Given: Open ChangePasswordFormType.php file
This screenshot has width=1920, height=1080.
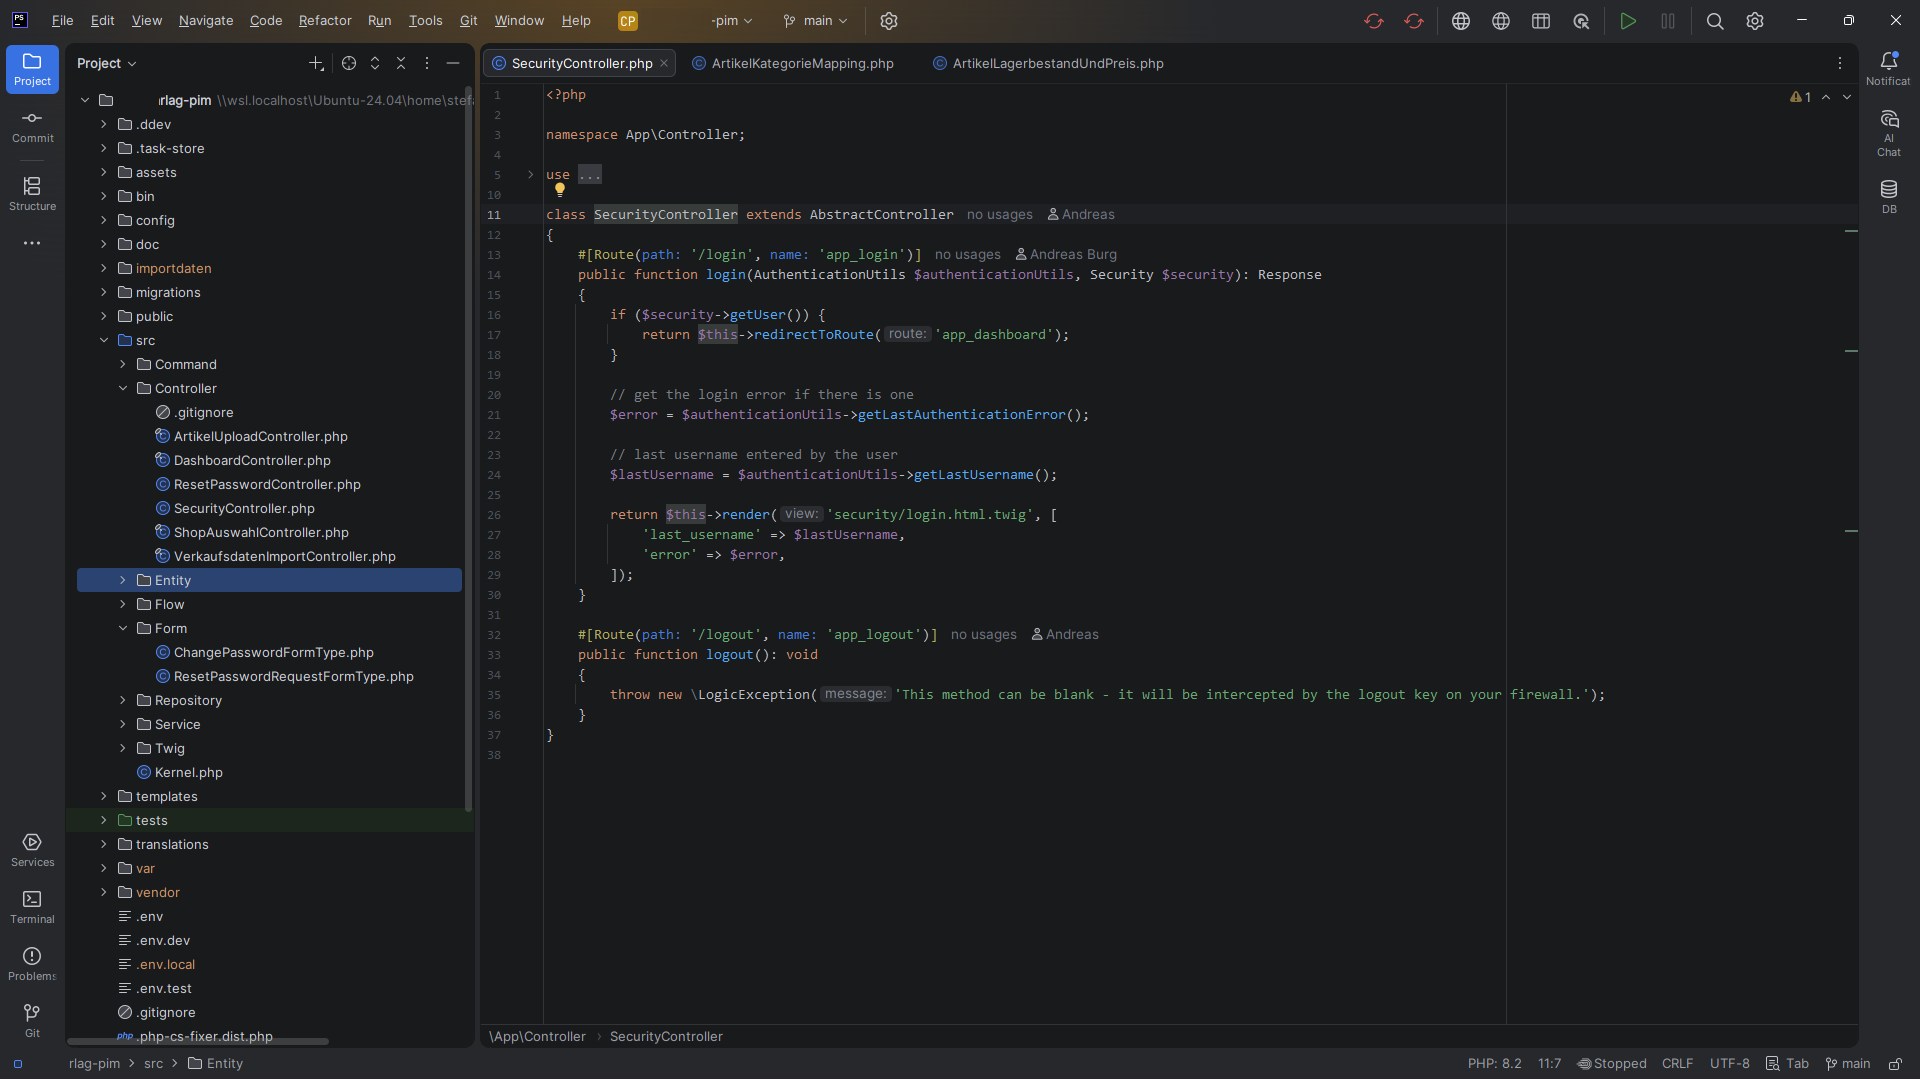Looking at the screenshot, I should coord(273,652).
